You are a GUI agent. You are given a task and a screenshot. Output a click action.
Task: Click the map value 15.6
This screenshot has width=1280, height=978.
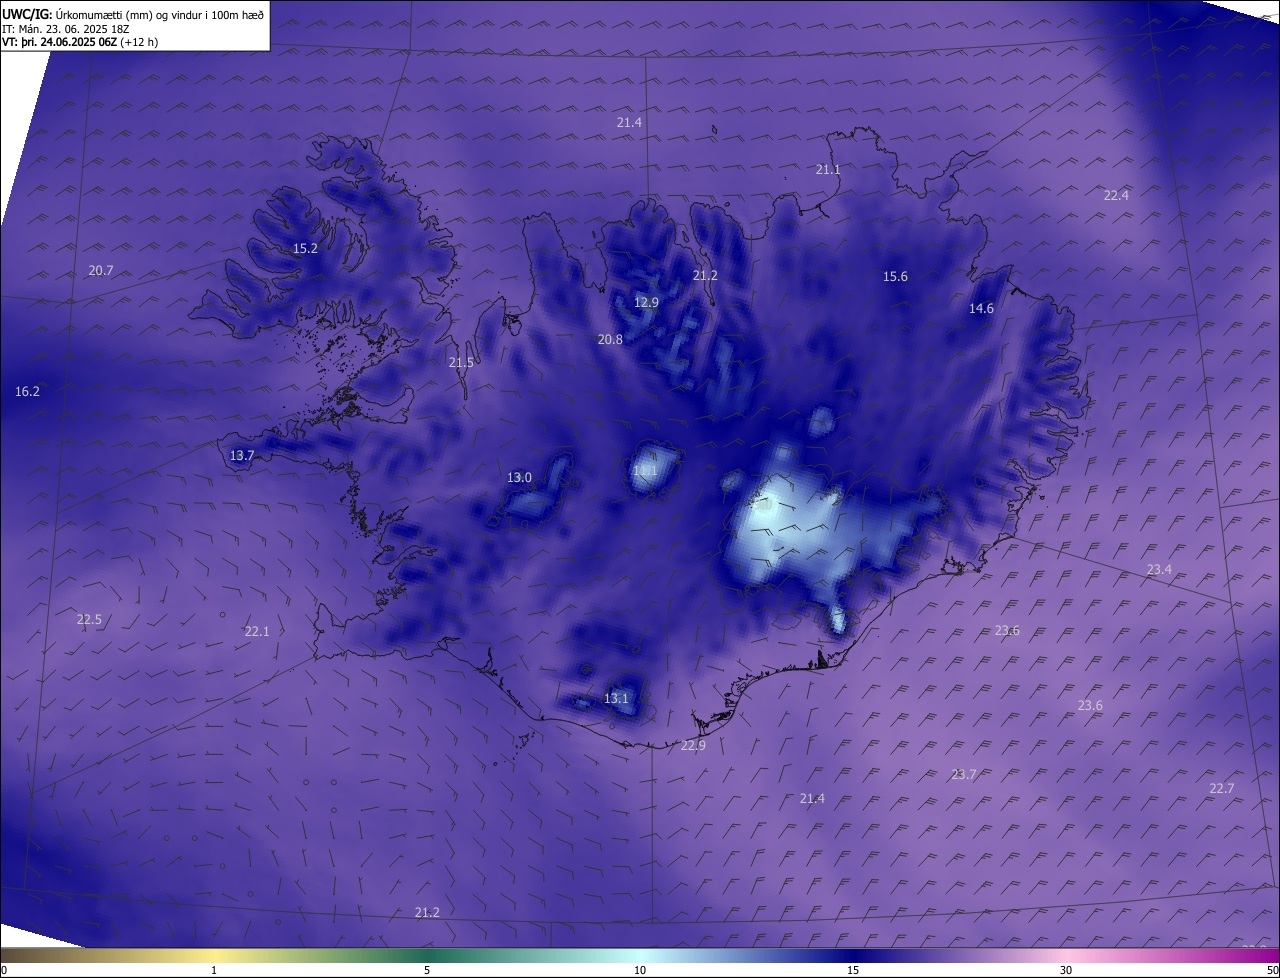895,276
